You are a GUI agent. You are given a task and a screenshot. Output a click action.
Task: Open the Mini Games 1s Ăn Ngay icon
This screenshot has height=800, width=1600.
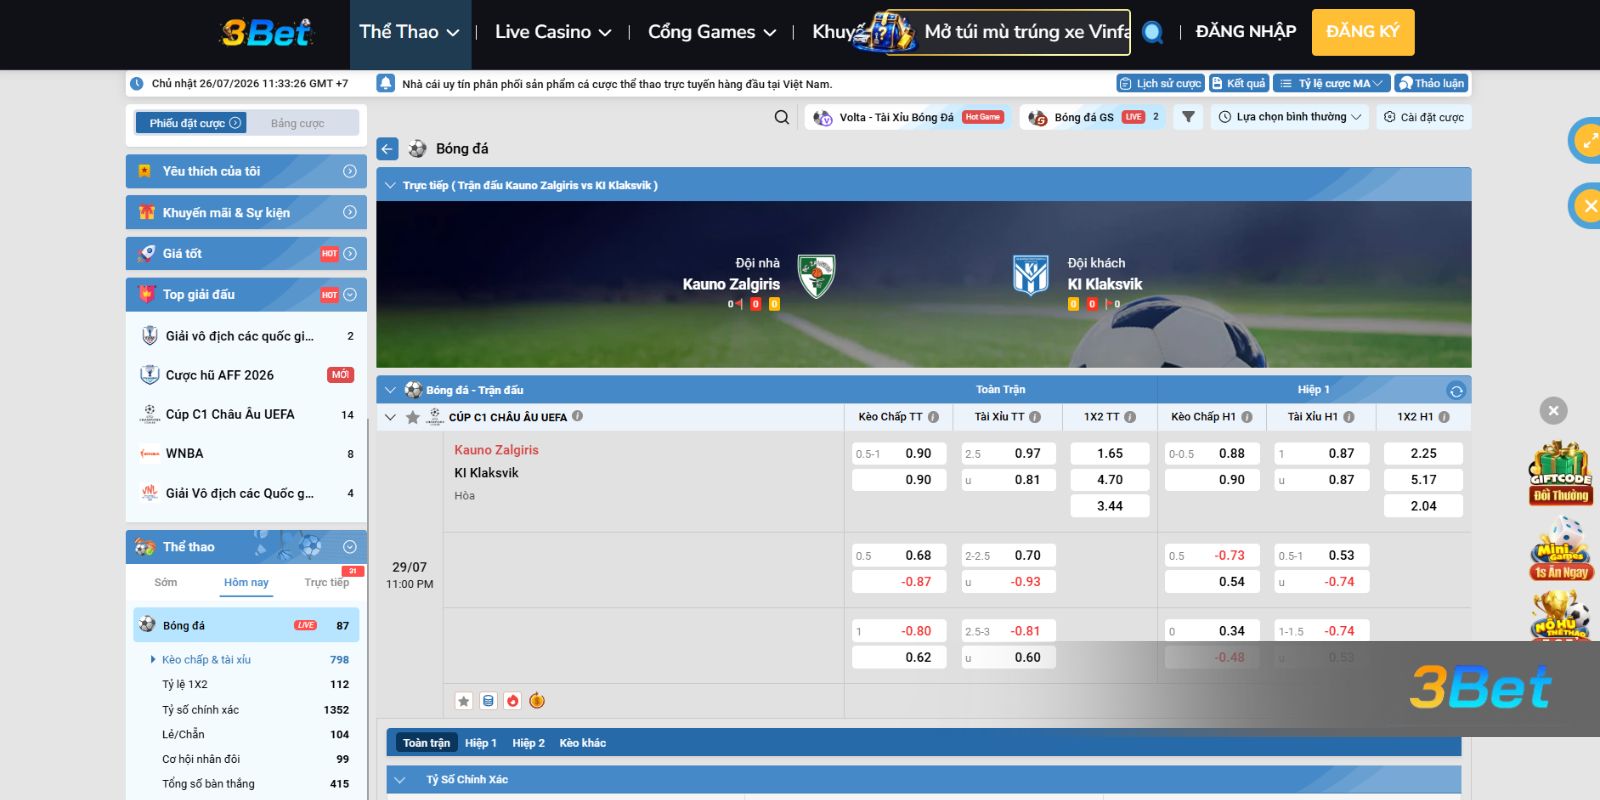tap(1561, 549)
